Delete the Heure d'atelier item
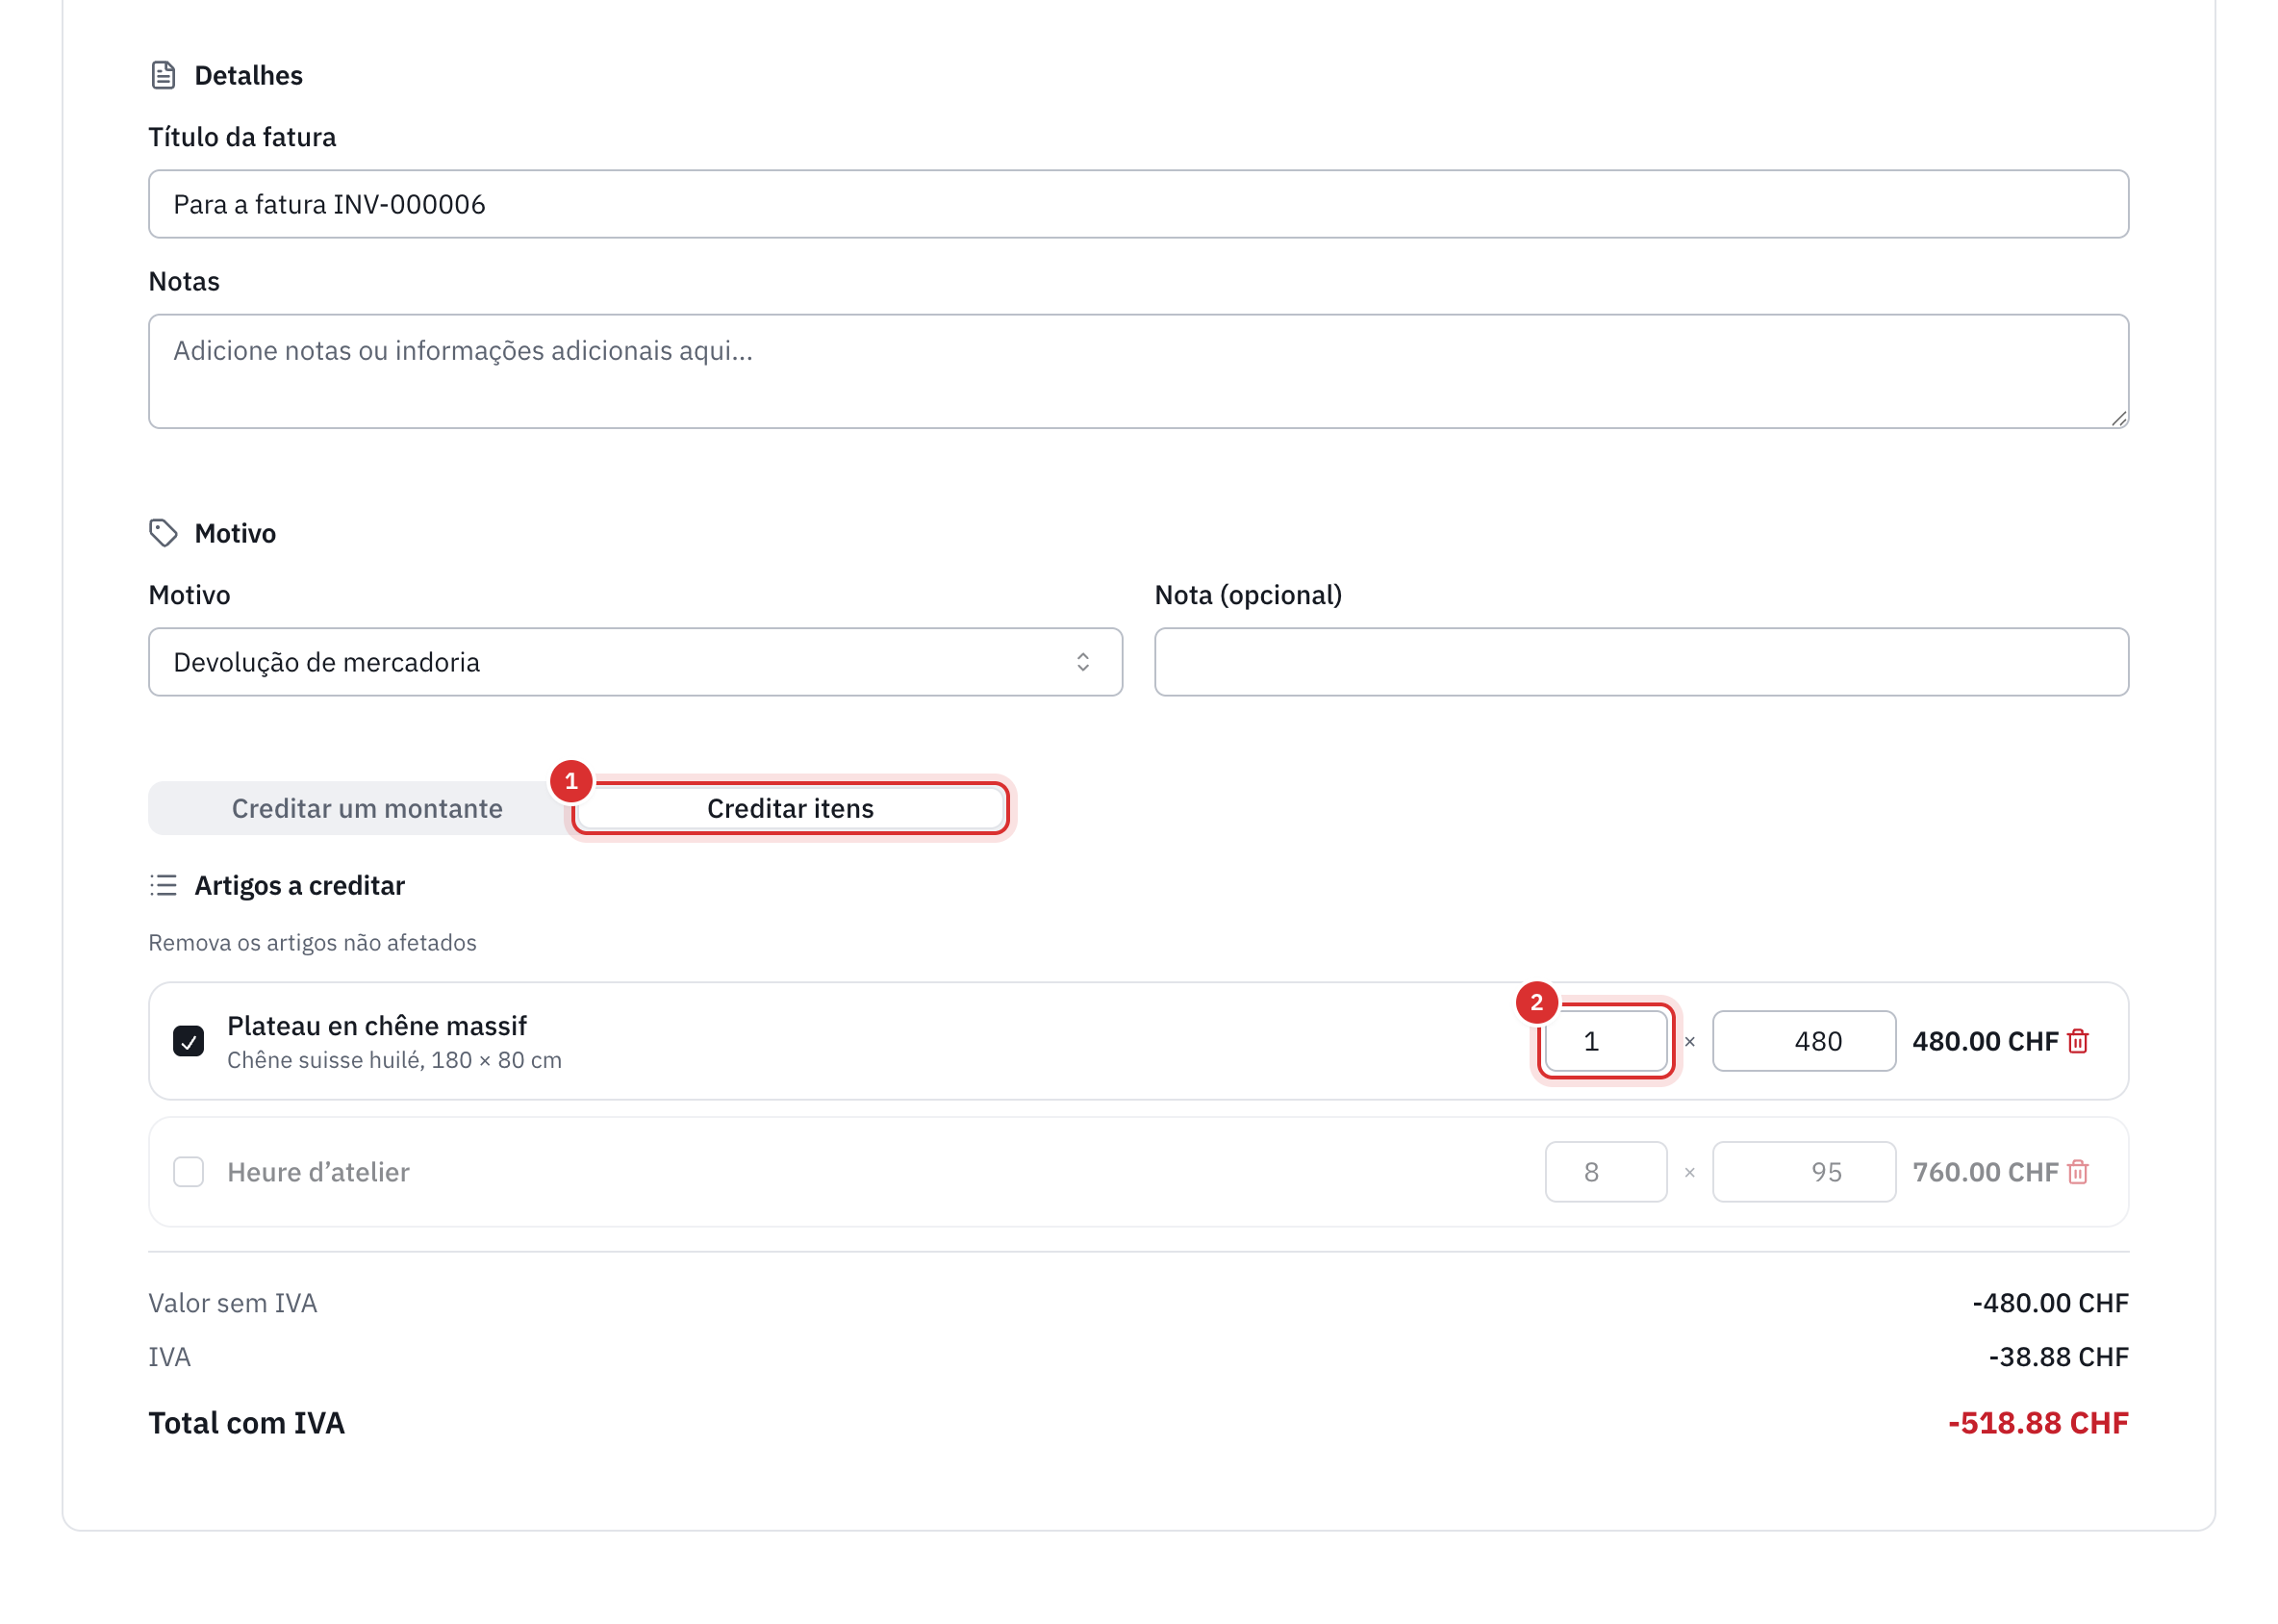Image resolution: width=2278 pixels, height=1624 pixels. (x=2079, y=1173)
